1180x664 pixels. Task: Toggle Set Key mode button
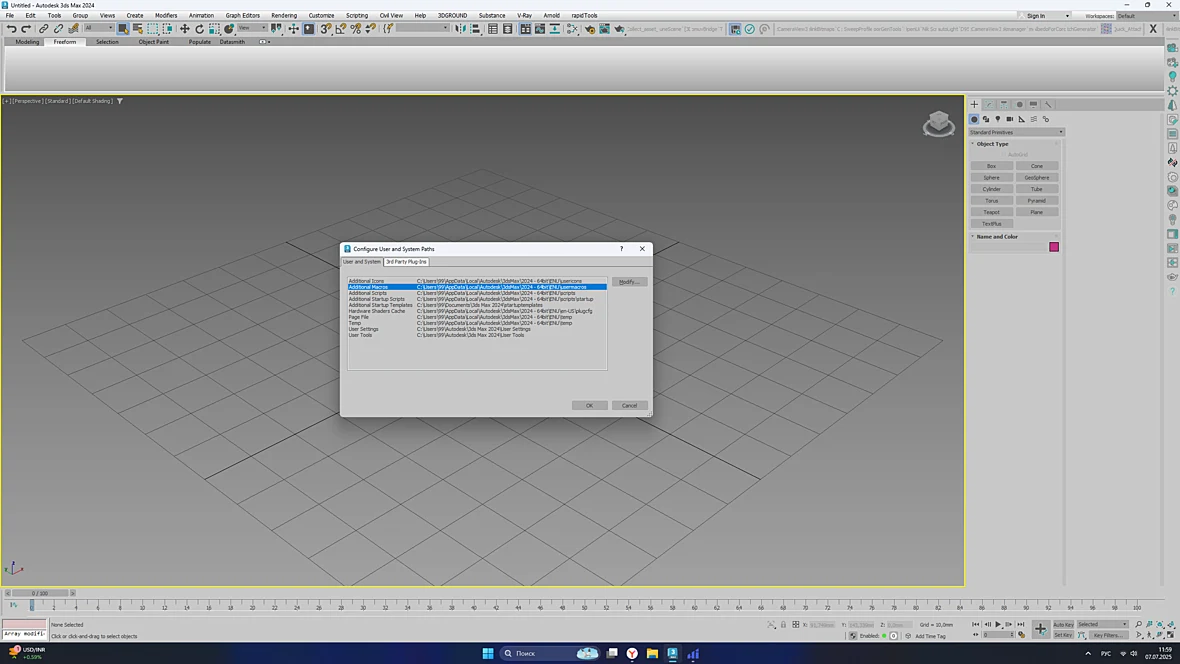(1063, 635)
